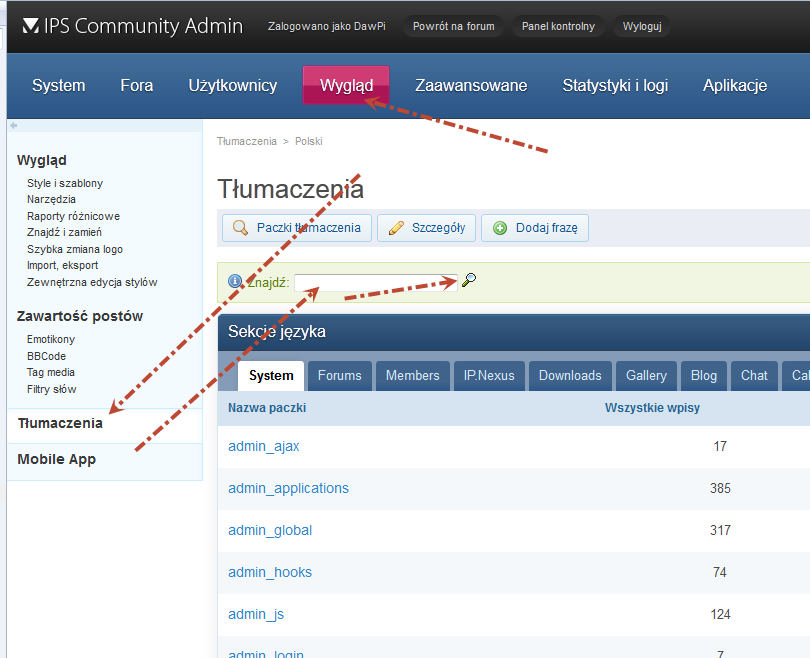Click the search magnifier icon next to Znajdź
This screenshot has width=810, height=658.
click(469, 281)
